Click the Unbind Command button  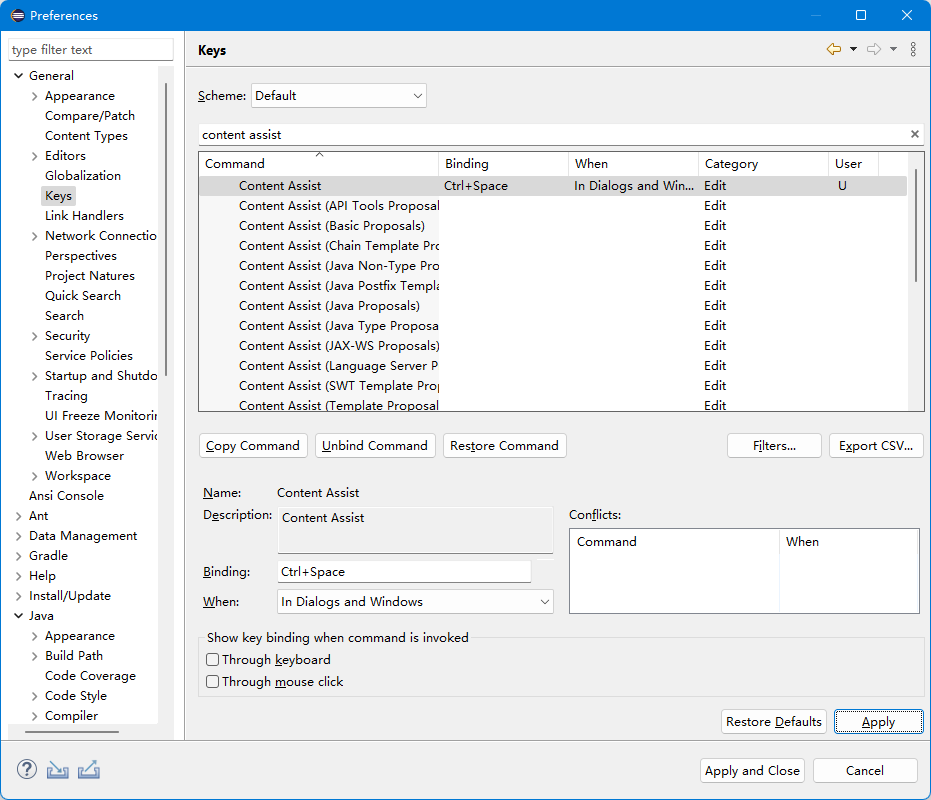pos(375,446)
